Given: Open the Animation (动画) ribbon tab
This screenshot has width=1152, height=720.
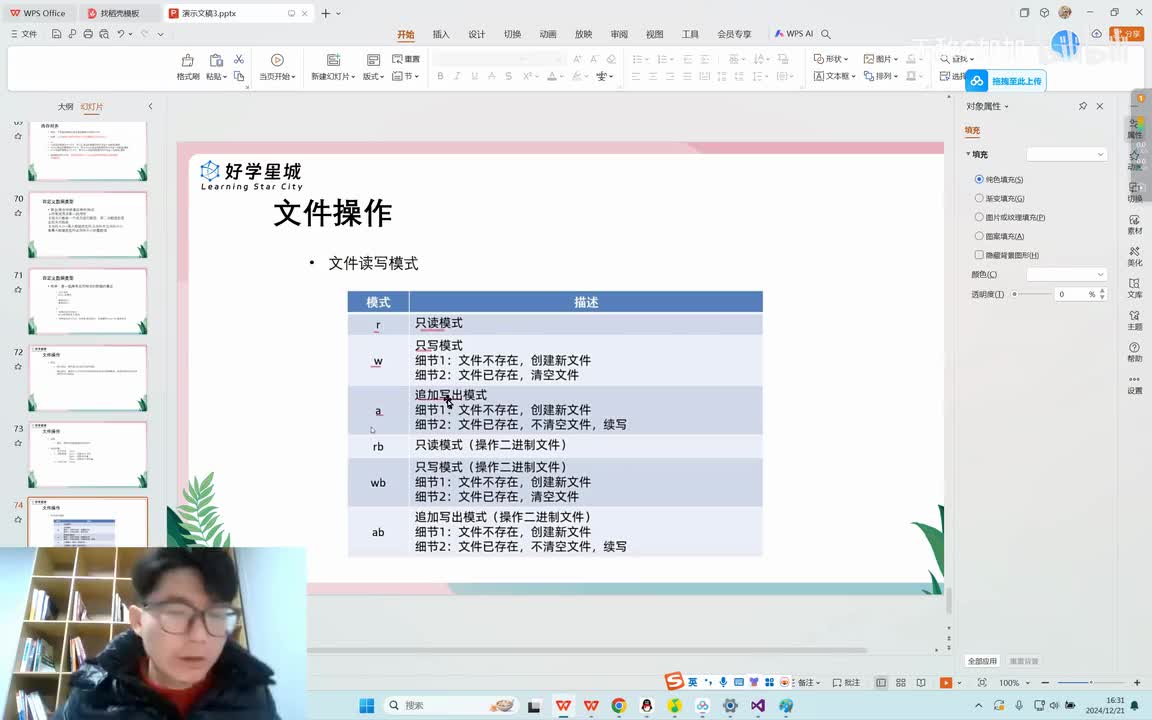Looking at the screenshot, I should (548, 35).
